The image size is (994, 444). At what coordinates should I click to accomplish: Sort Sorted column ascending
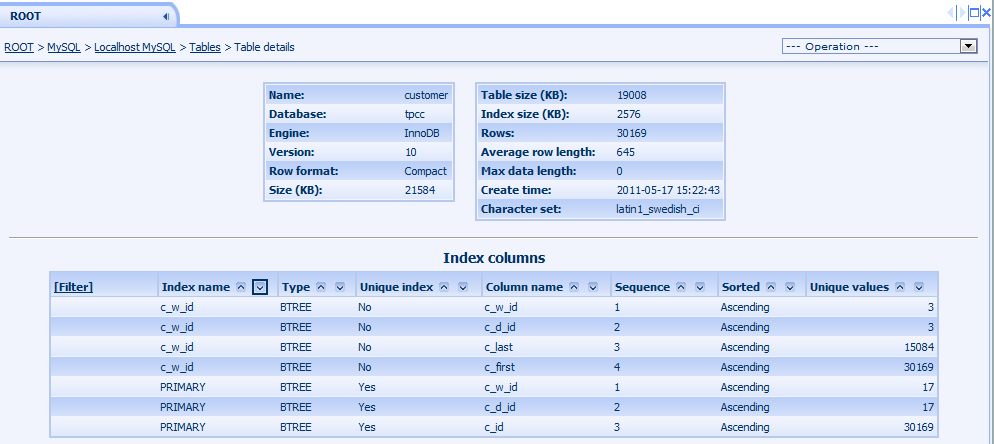pos(771,287)
